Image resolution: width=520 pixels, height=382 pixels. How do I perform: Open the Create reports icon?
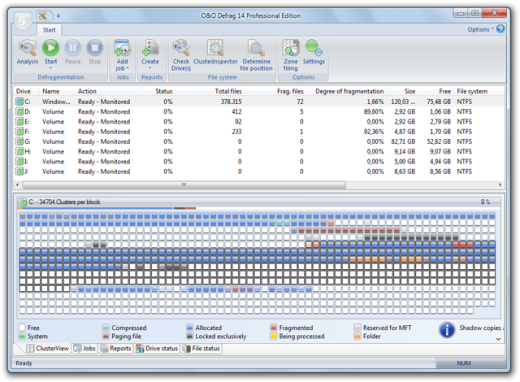[150, 48]
